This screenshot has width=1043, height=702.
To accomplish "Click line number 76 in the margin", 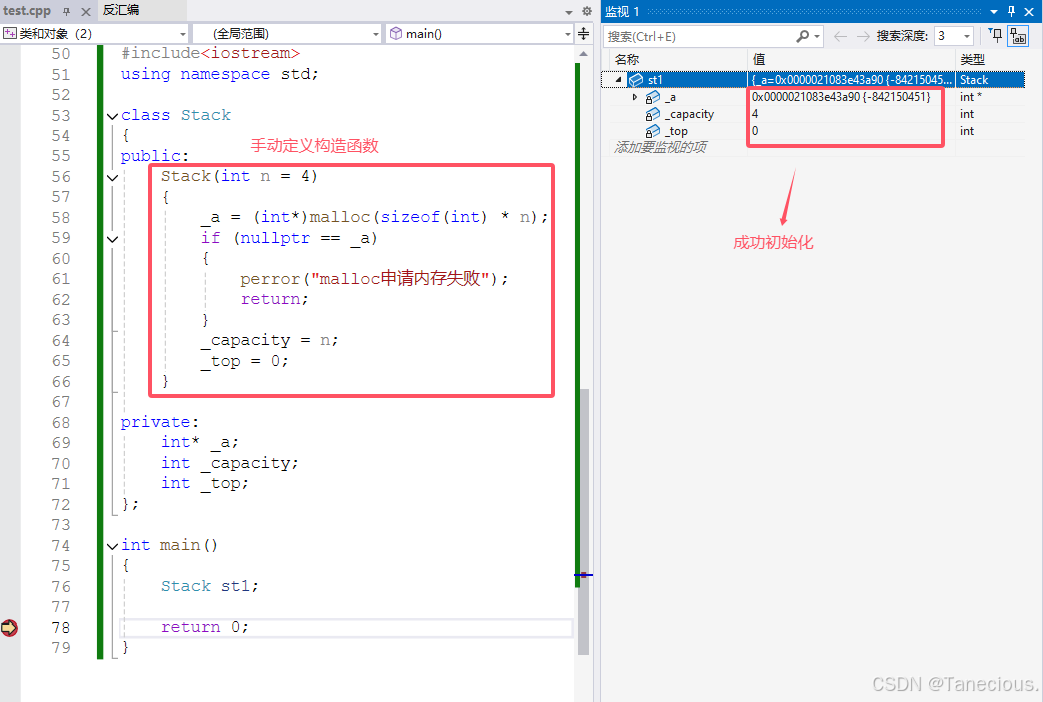I will pos(61,587).
